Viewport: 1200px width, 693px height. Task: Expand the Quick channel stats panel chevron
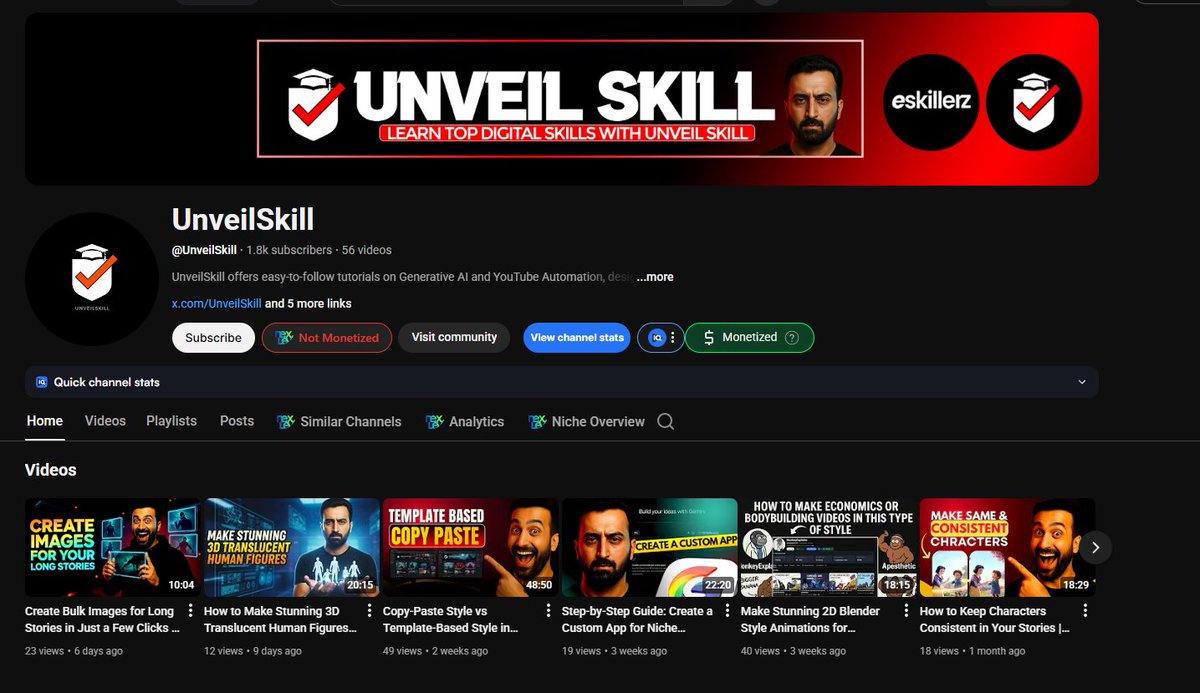pos(1081,382)
